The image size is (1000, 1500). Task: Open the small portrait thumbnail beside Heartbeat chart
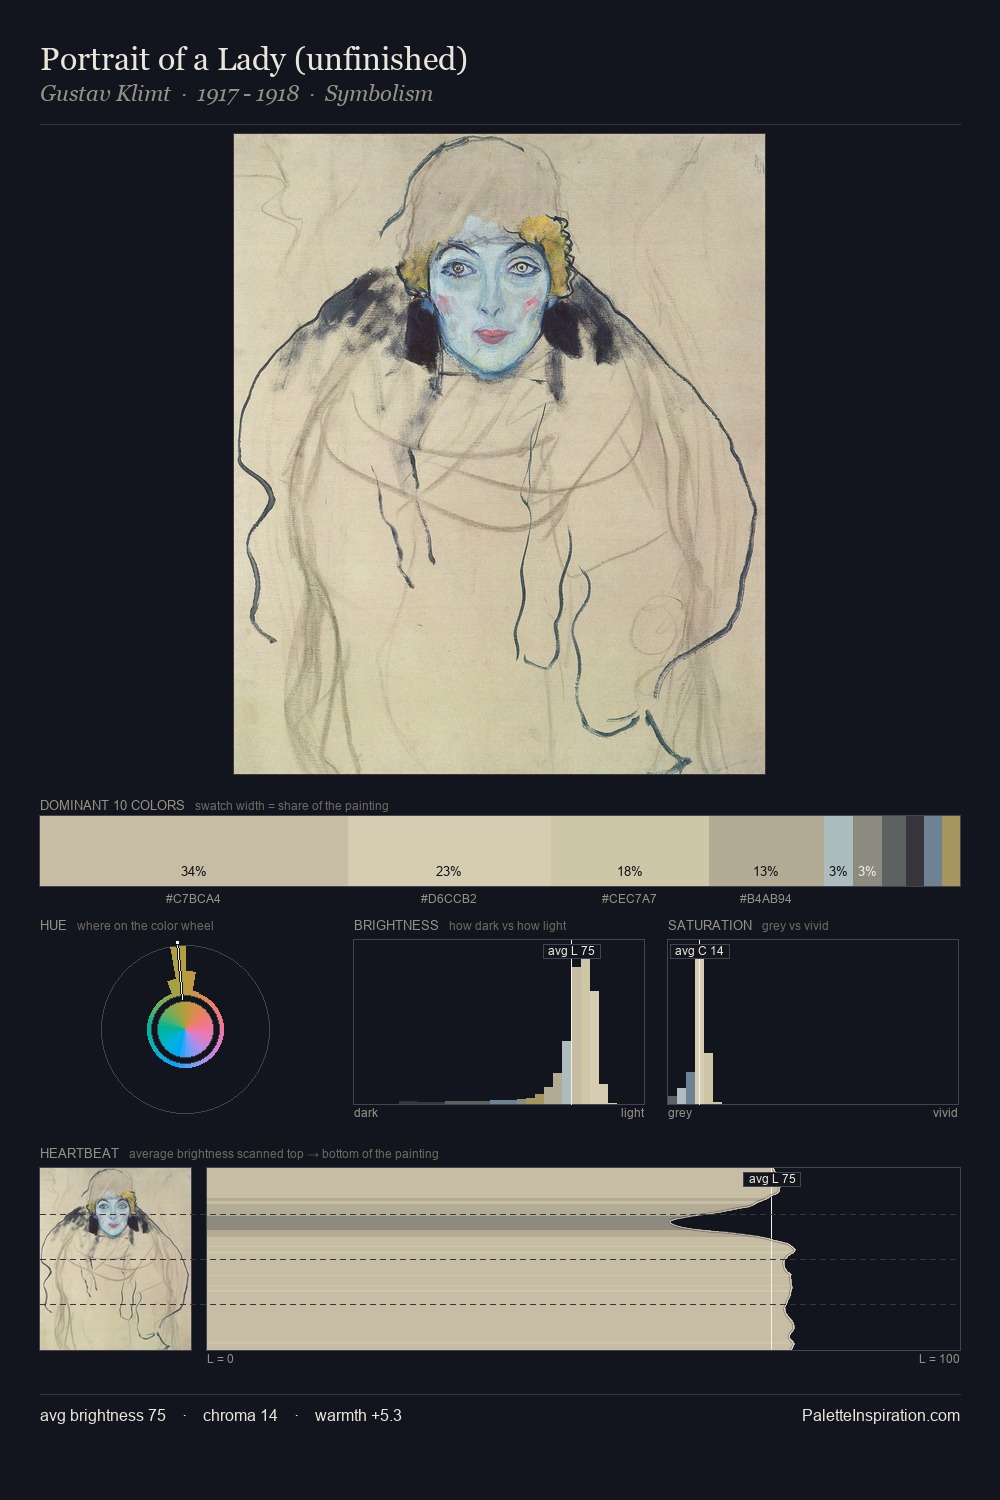(x=115, y=1259)
